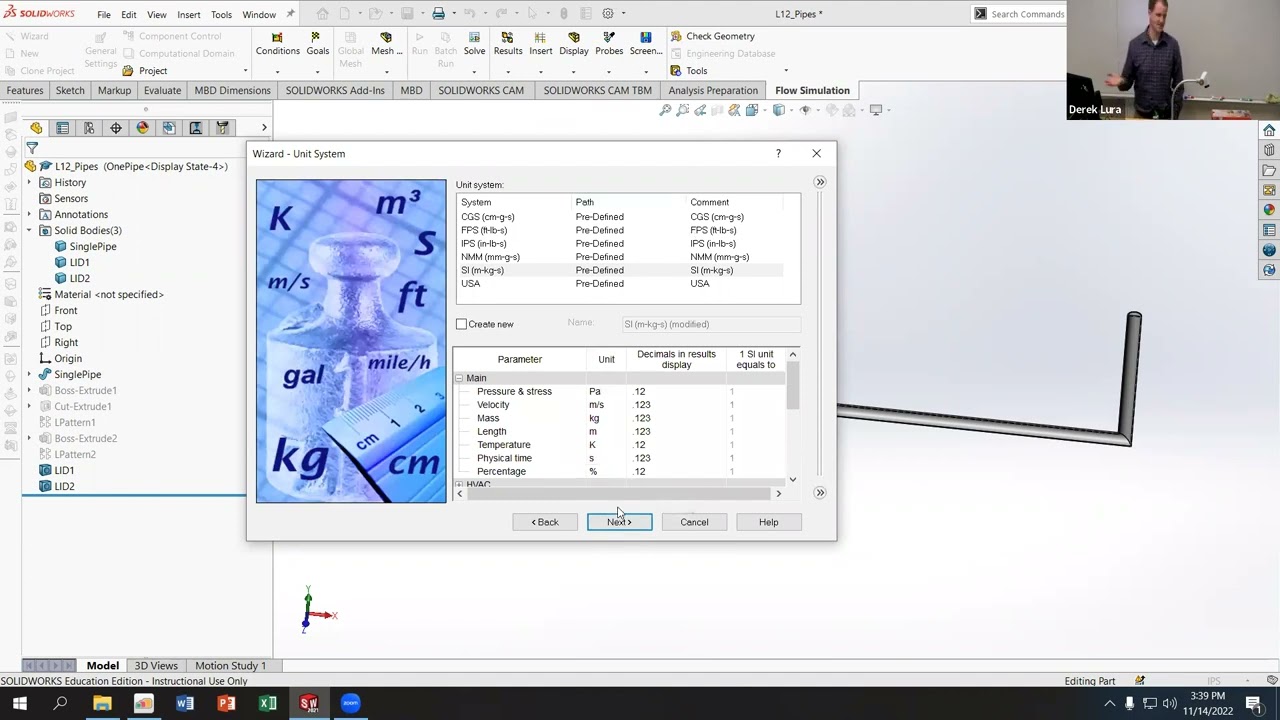1280x720 pixels.
Task: Select the PropertyManager tab icon
Action: tap(62, 128)
